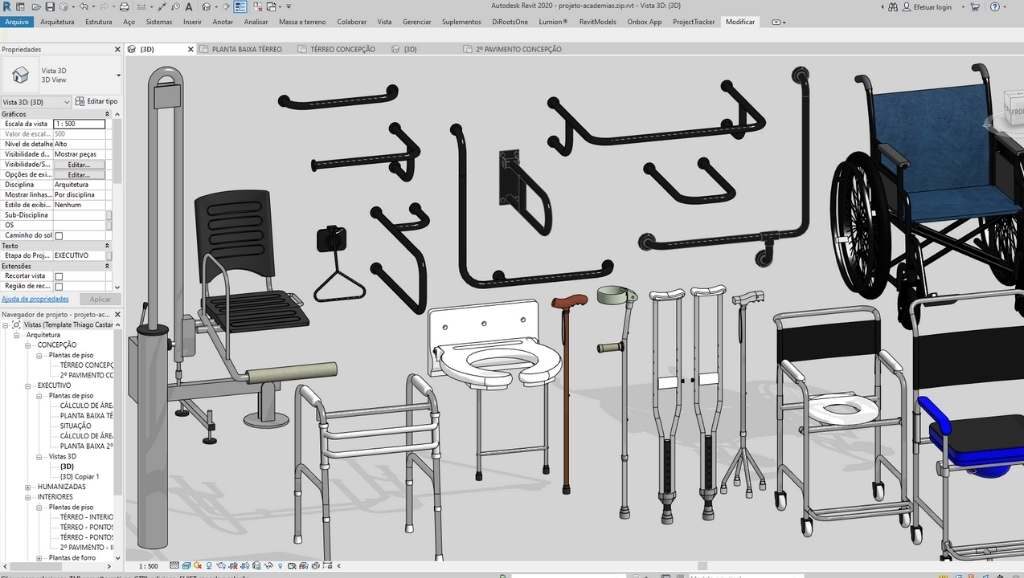Click the Print icon in quick access toolbar
The image size is (1024, 578).
126,6
